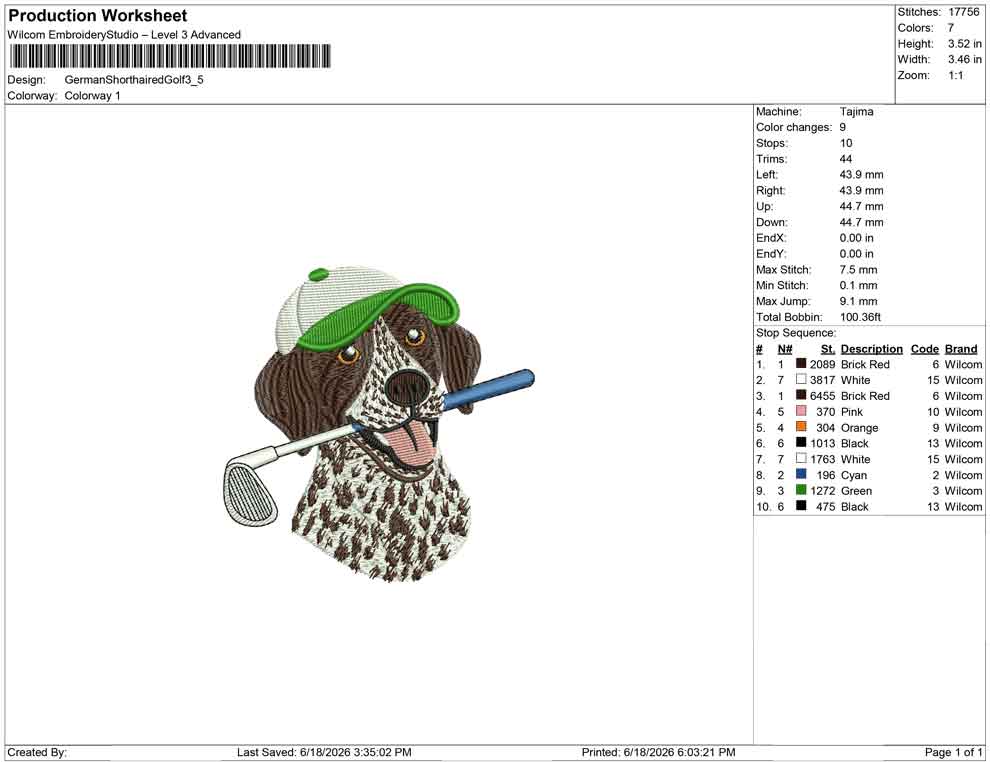
Task: Click the Up value '44.7 mm'
Action: point(862,206)
